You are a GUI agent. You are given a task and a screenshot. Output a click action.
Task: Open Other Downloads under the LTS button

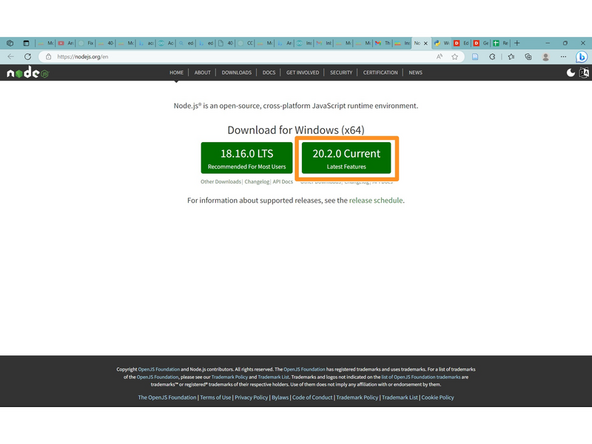point(220,182)
